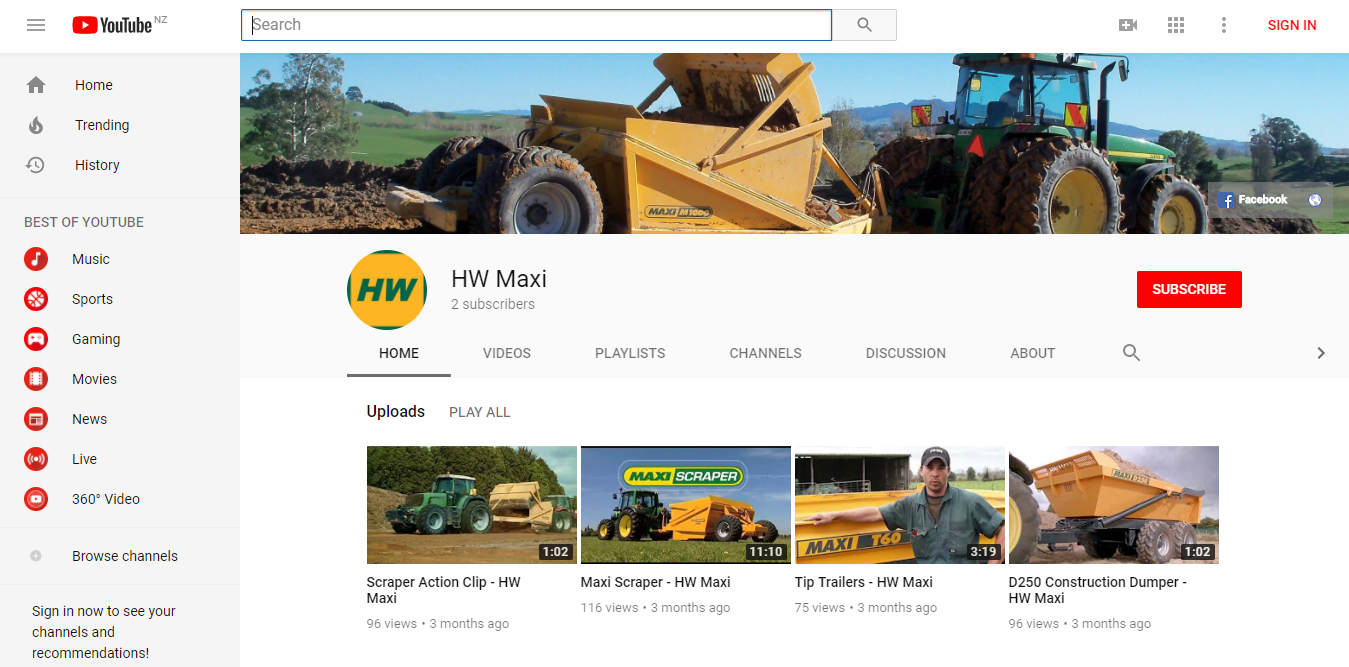
Task: Click the News icon
Action: (x=36, y=419)
